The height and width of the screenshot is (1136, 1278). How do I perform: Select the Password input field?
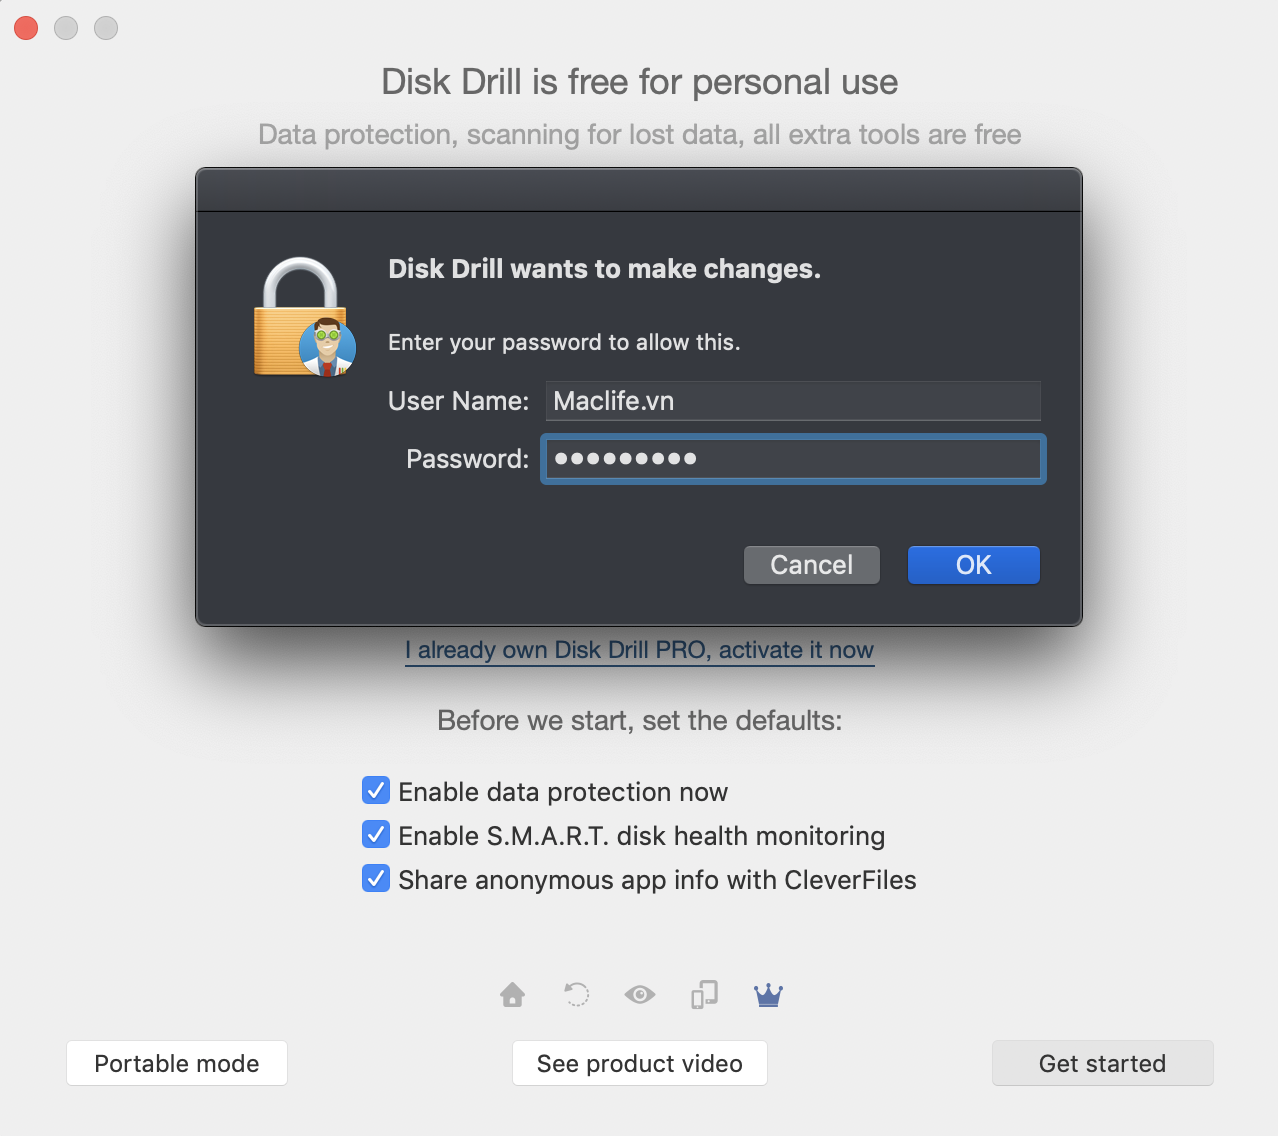pos(792,459)
